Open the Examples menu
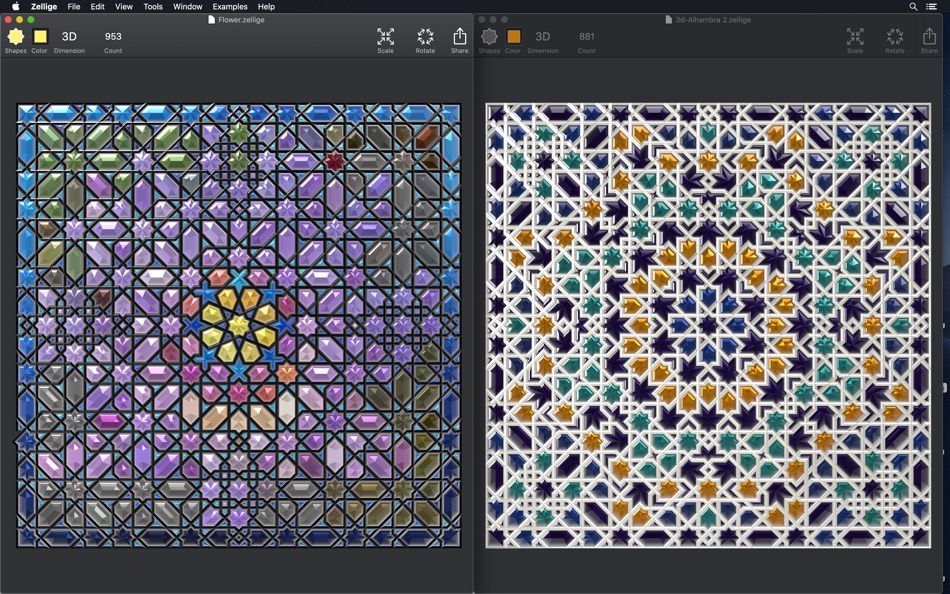 click(229, 6)
